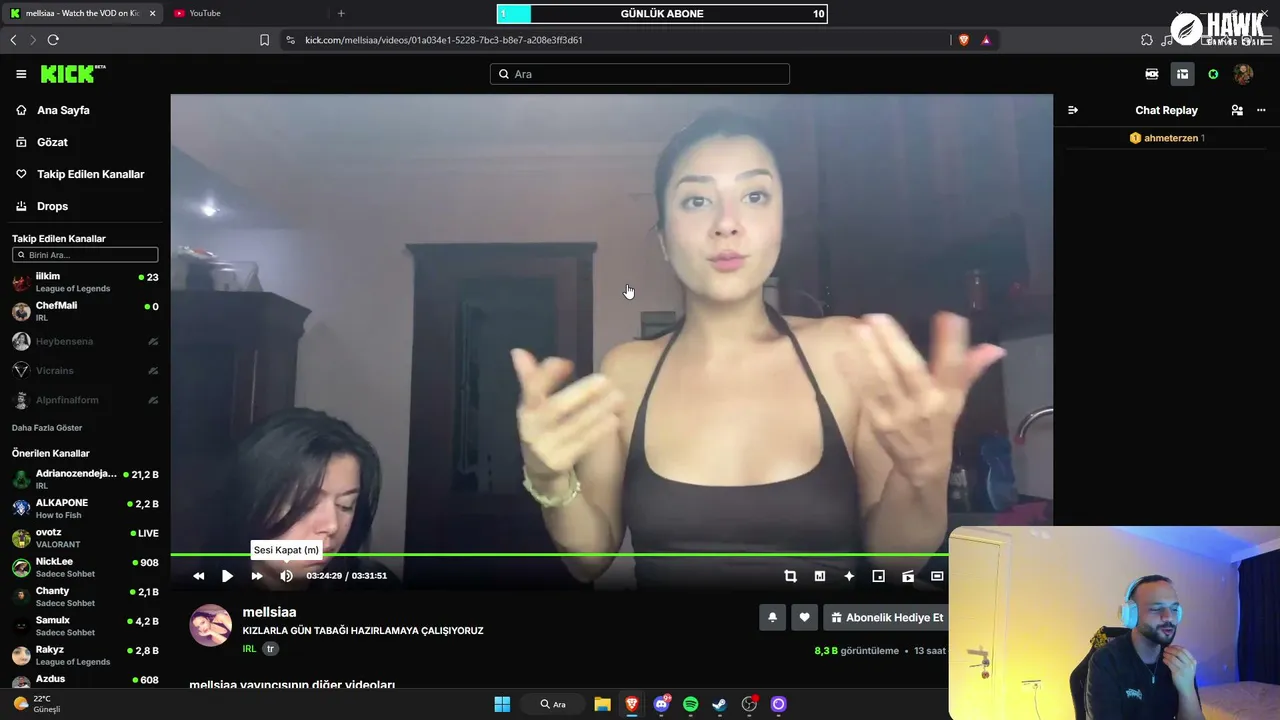Viewport: 1280px width, 720px height.
Task: Open NickLee recommended channel
Action: (85, 567)
